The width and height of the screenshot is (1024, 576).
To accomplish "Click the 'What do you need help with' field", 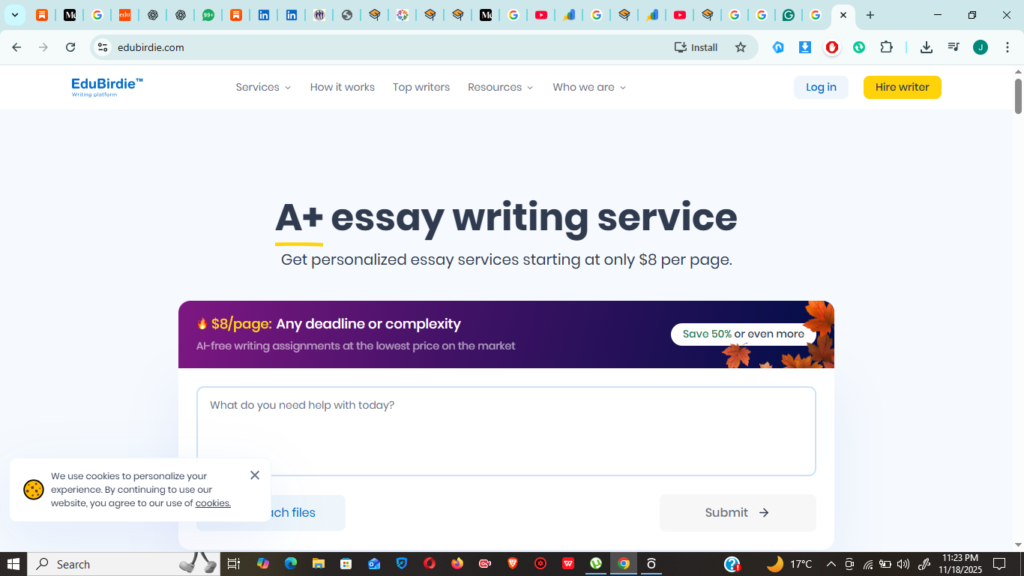I will tap(506, 430).
